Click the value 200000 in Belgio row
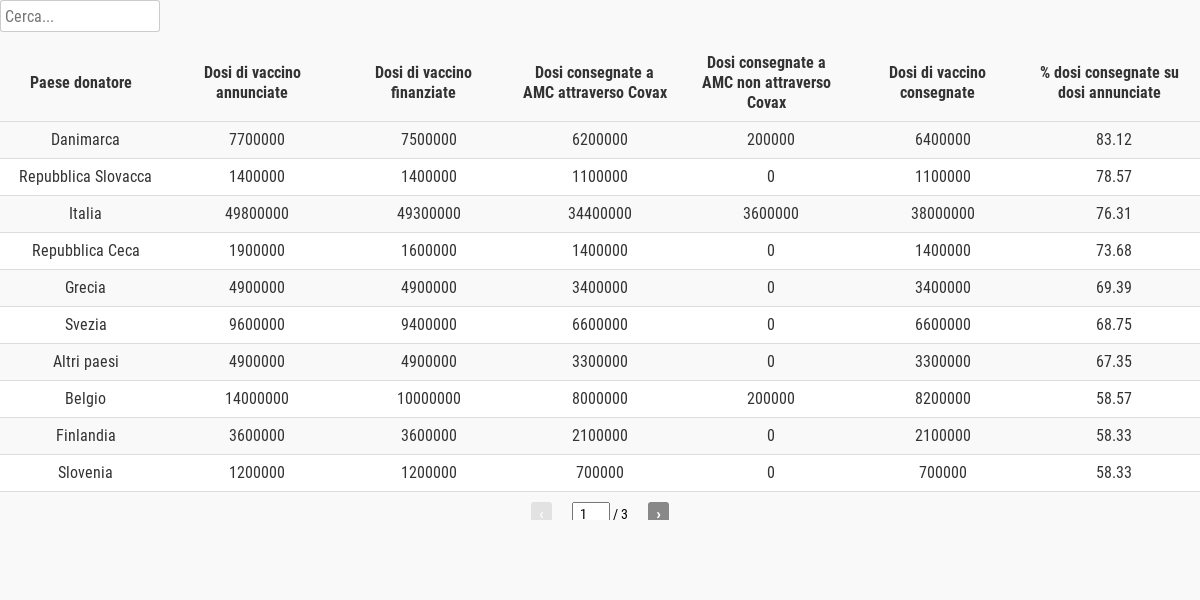Screen dimensions: 1200x600 (771, 399)
